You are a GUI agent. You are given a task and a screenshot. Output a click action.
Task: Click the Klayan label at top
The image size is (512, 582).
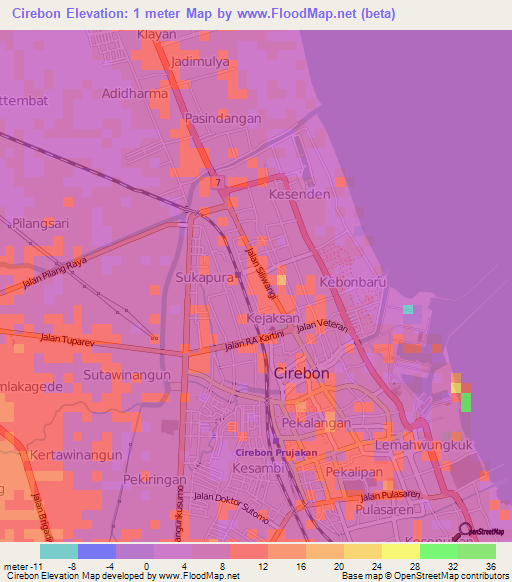(157, 35)
